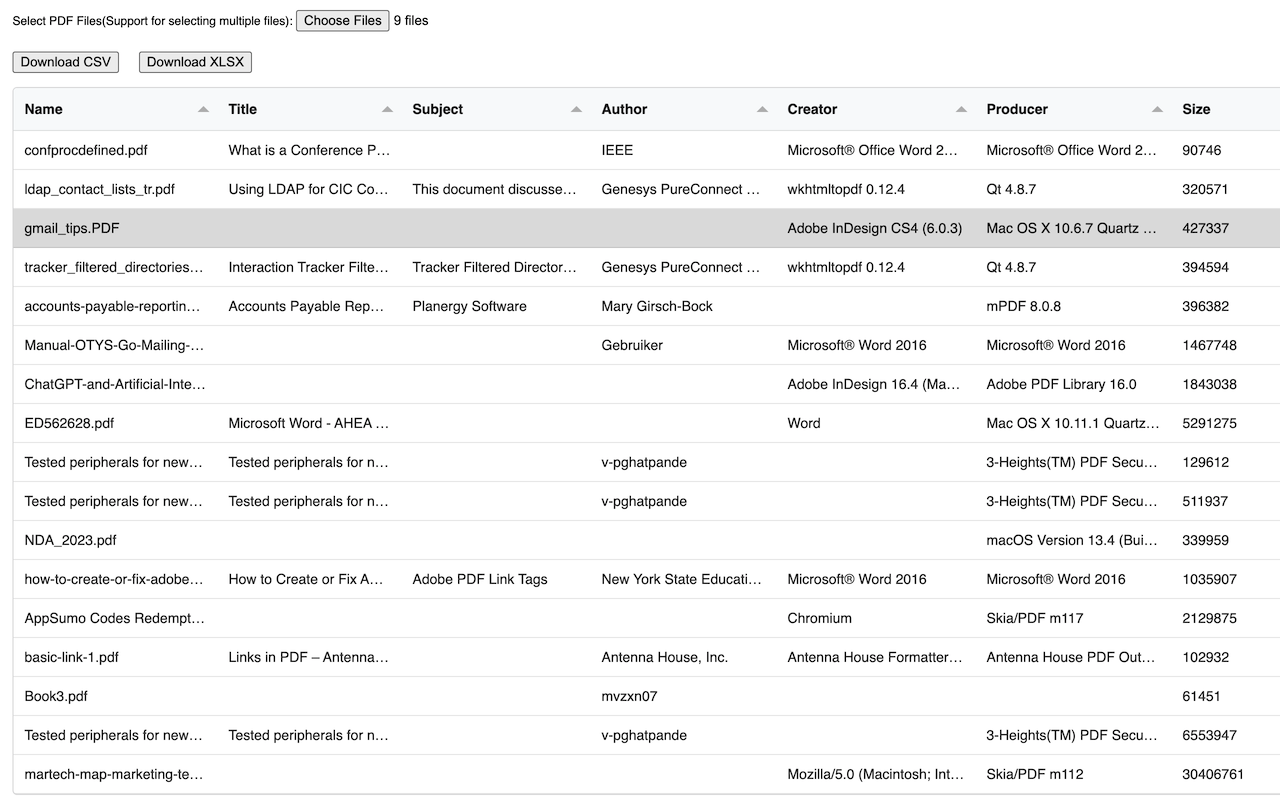This screenshot has height=800, width=1280.
Task: Click the sort arrow in the Title header
Action: [x=388, y=109]
